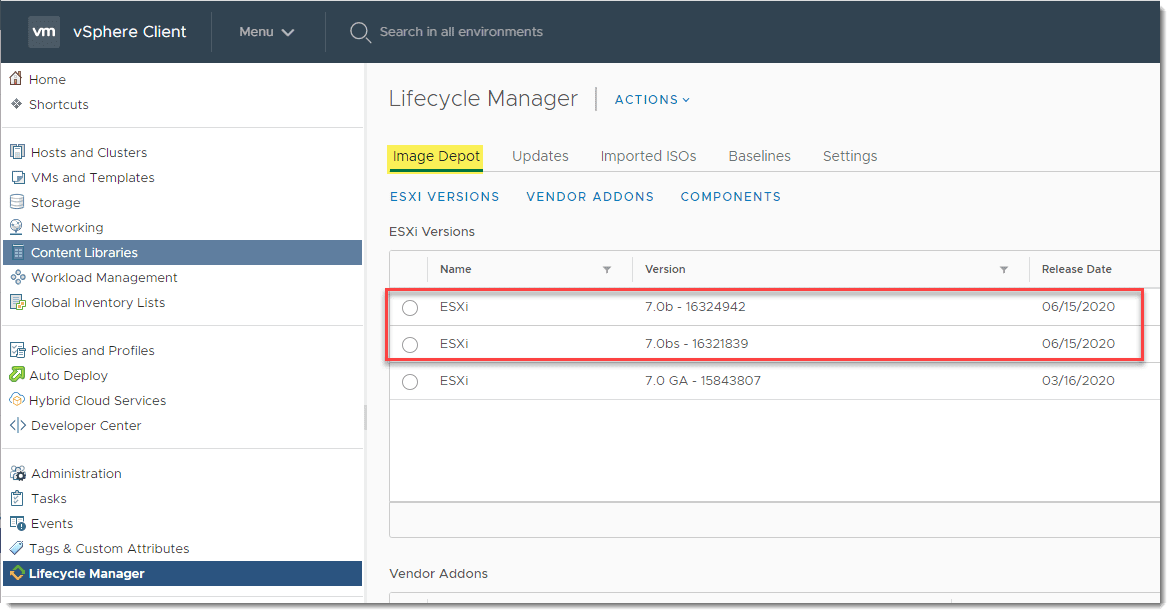Jump to VENDOR ADDONS section link
Image resolution: width=1172 pixels, height=615 pixels.
590,197
